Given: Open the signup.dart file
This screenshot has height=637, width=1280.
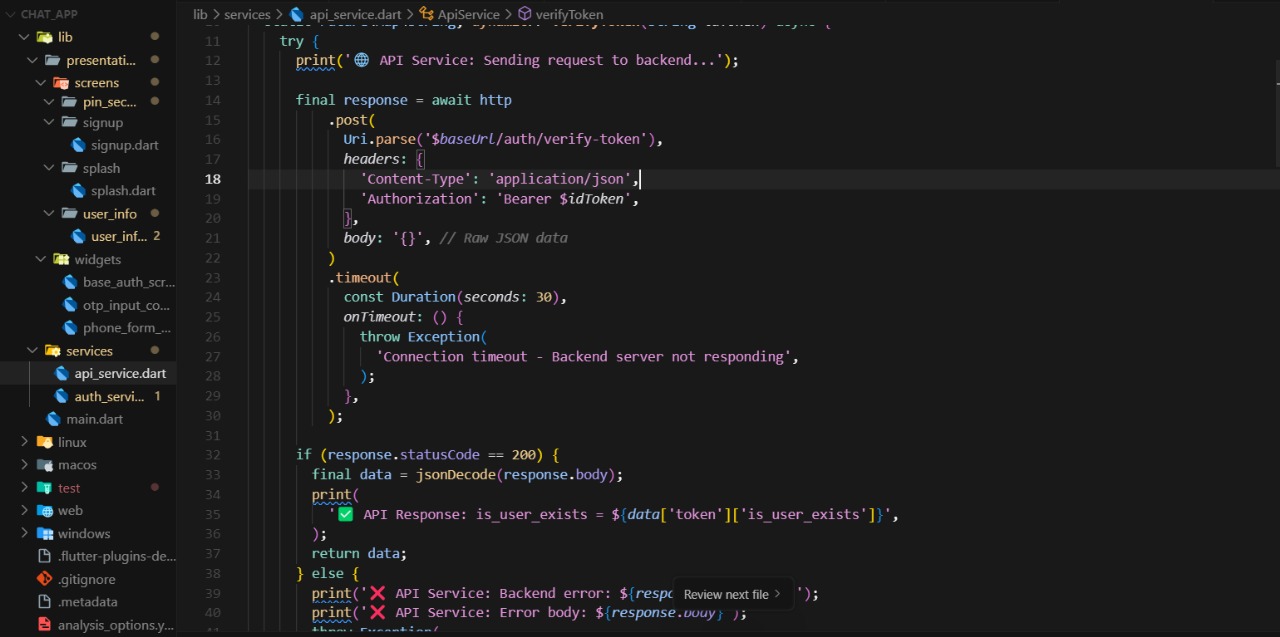Looking at the screenshot, I should (x=124, y=145).
